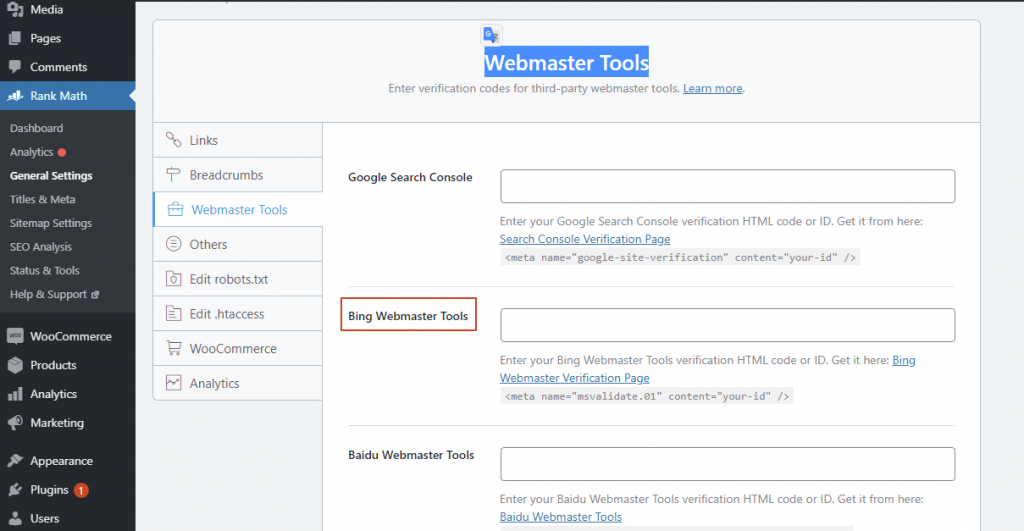Click the Baidu Webmaster Tools input box
1024x531 pixels.
727,464
